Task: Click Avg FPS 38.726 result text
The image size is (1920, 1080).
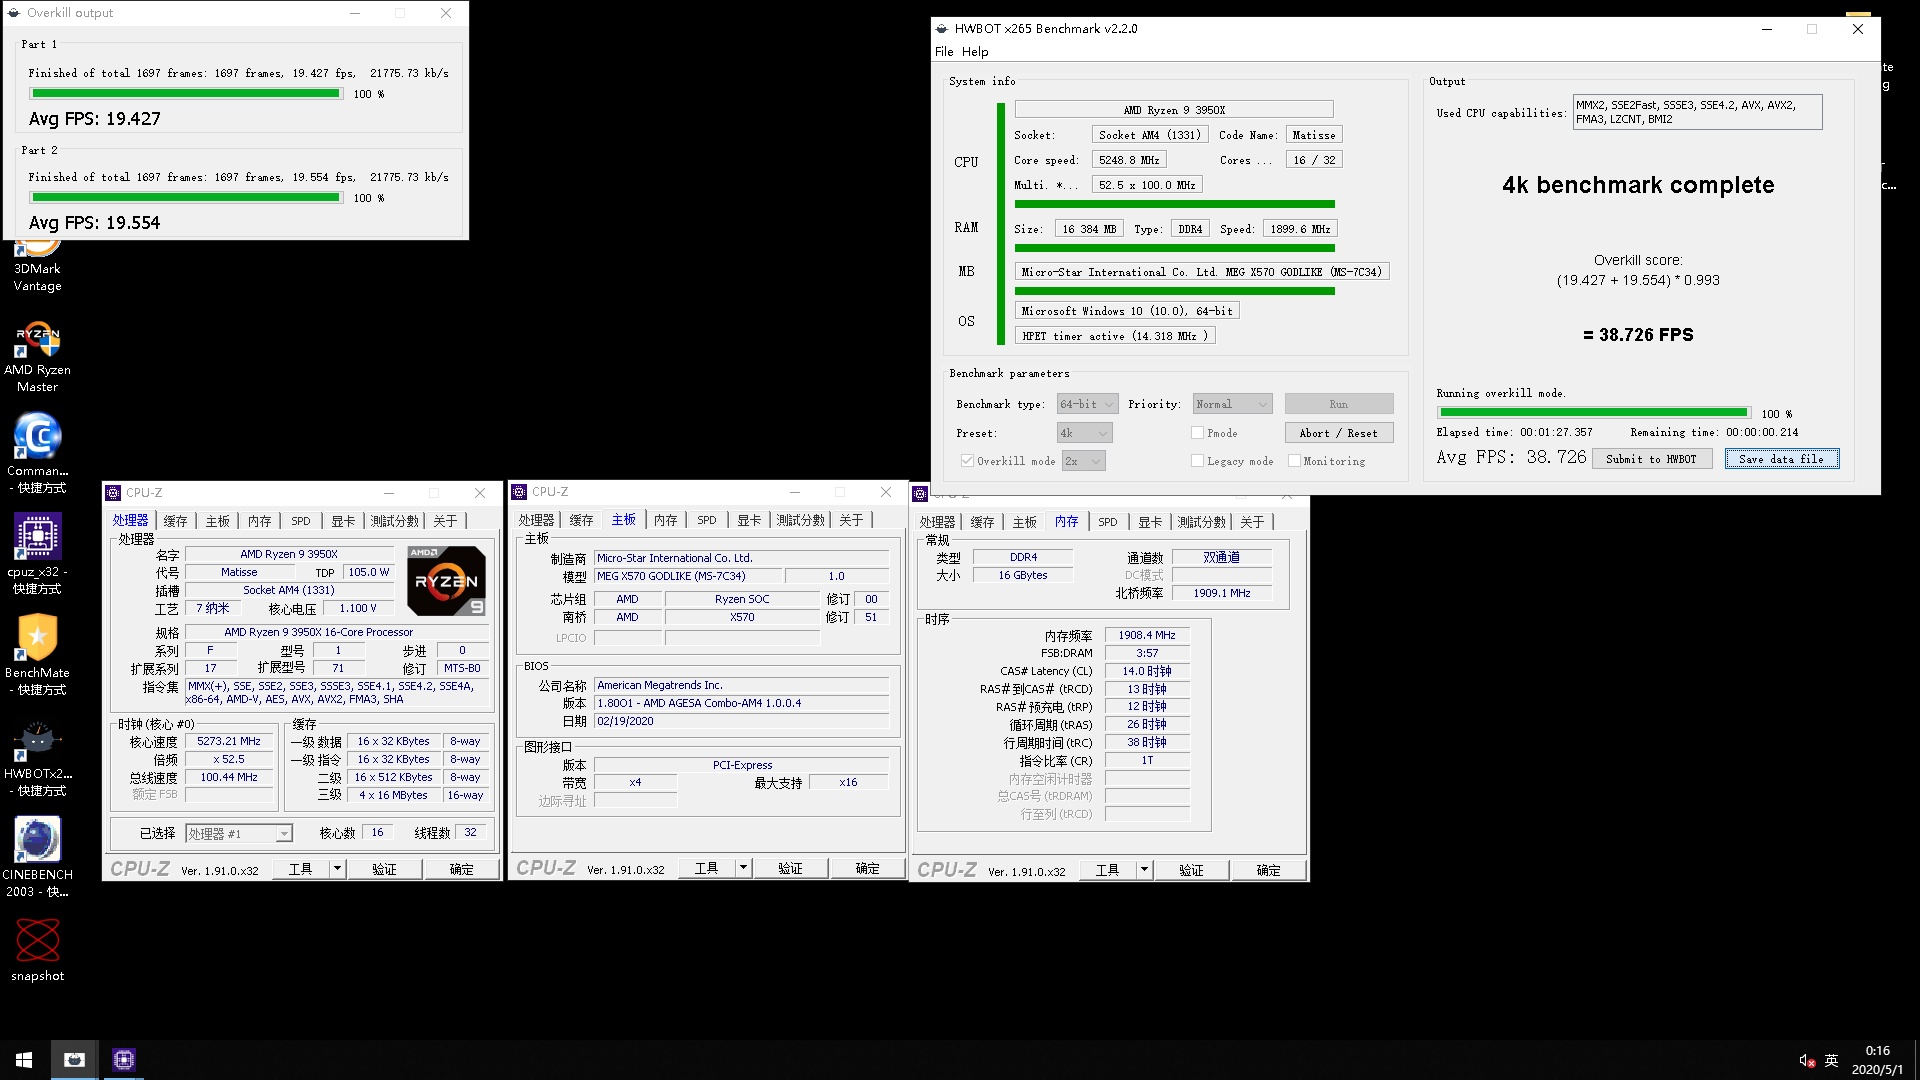Action: click(1511, 457)
